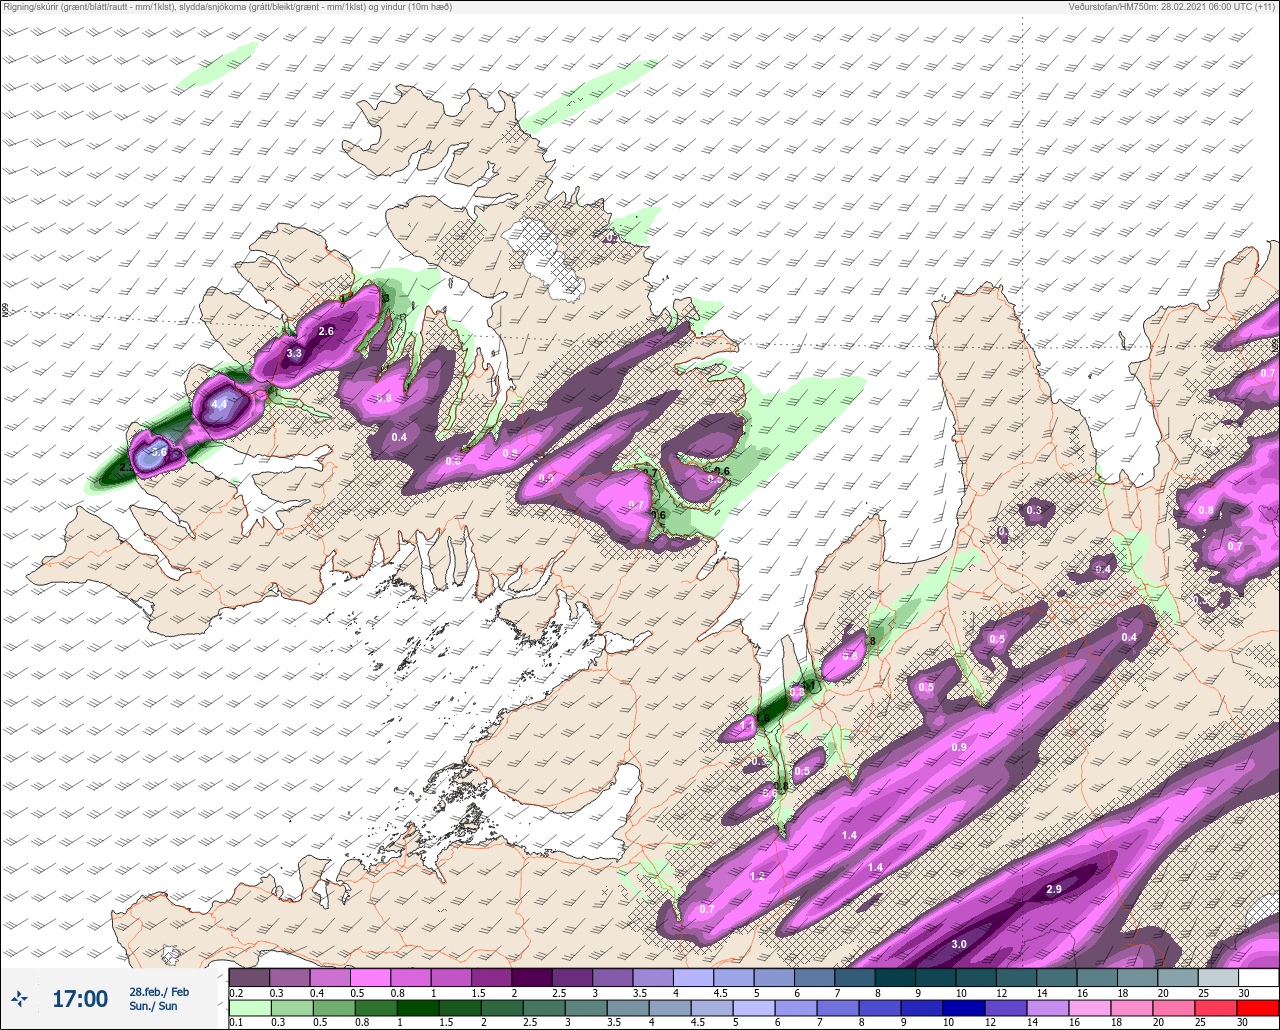The image size is (1280, 1030).
Task: Pick the bright pink swatch between 0.5 and 0.8 upper row
Action: click(370, 977)
